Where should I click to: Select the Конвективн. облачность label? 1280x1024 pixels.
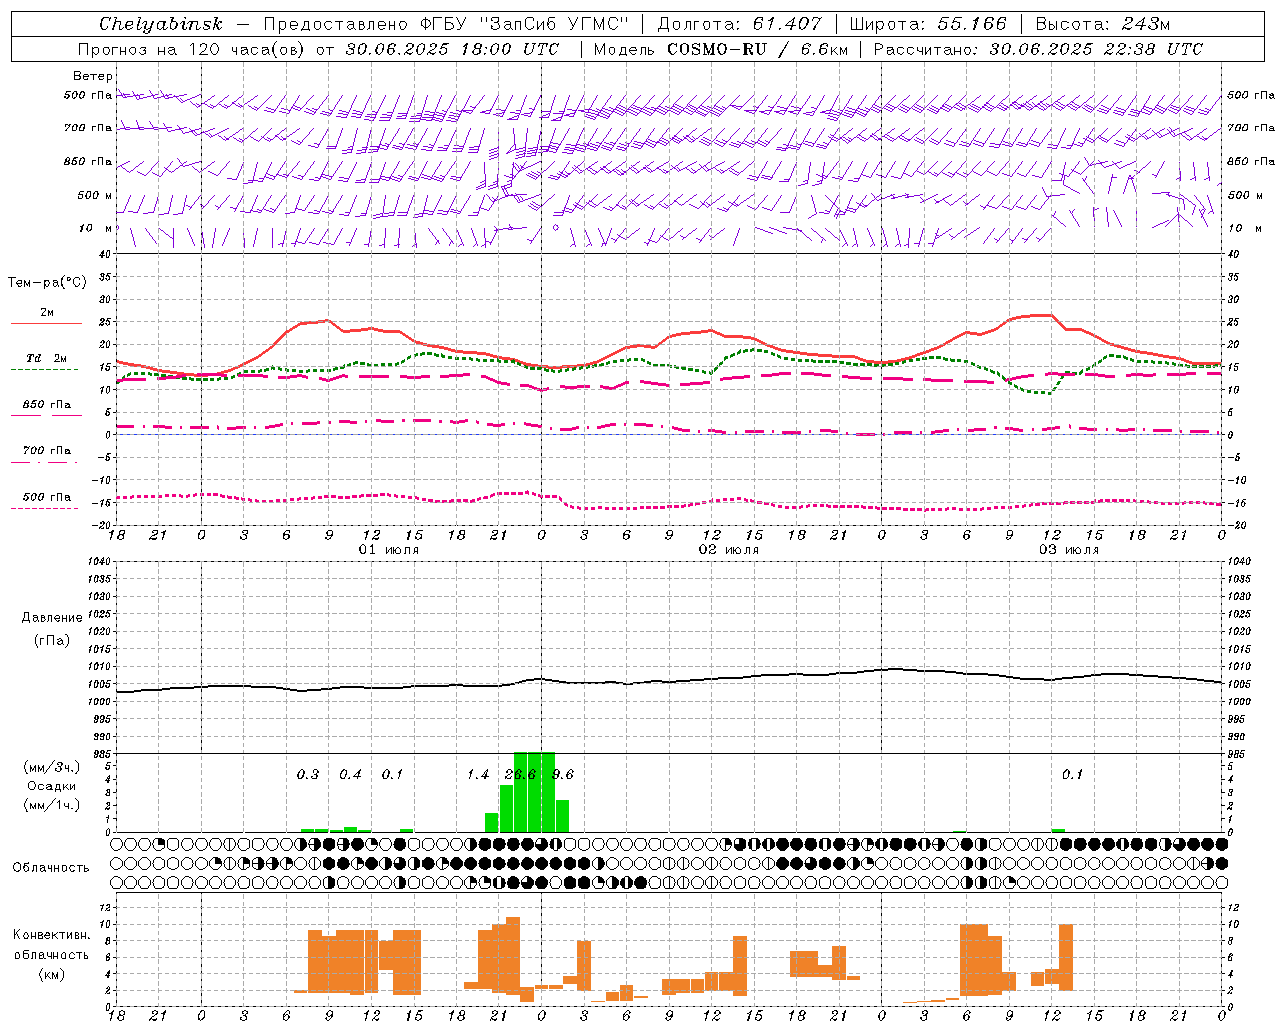coord(51,945)
